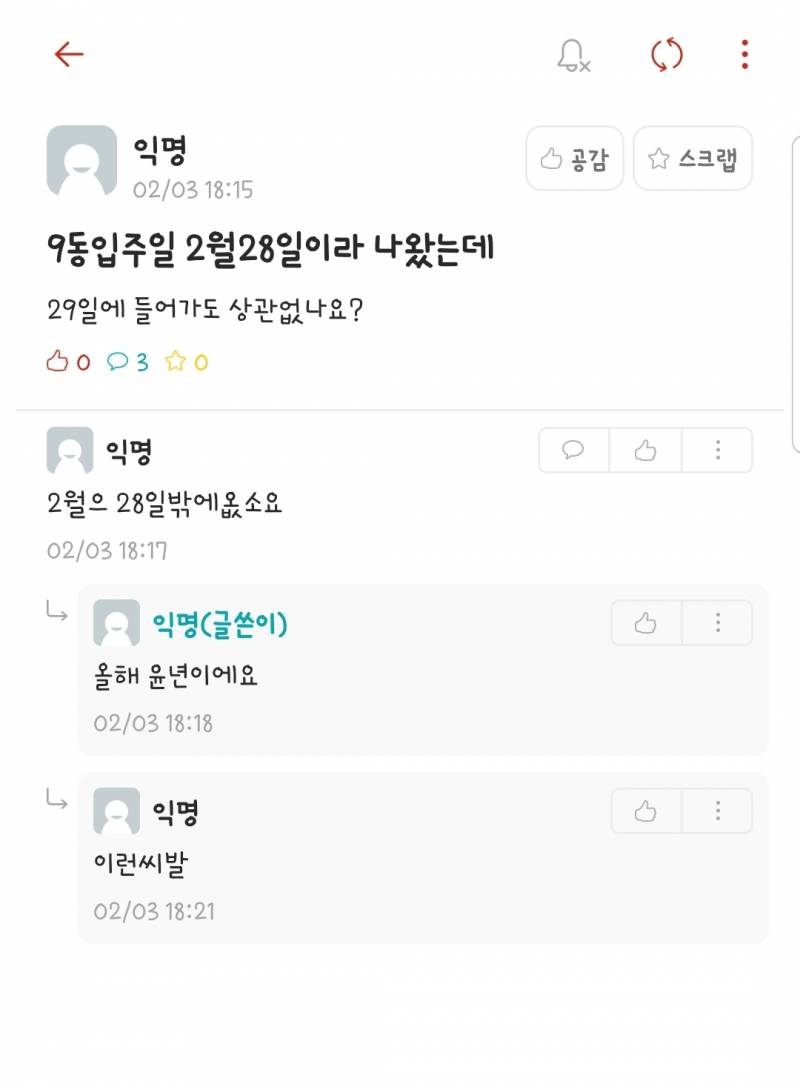
Task: Open the three-dot menu on the last comment
Action: (717, 811)
